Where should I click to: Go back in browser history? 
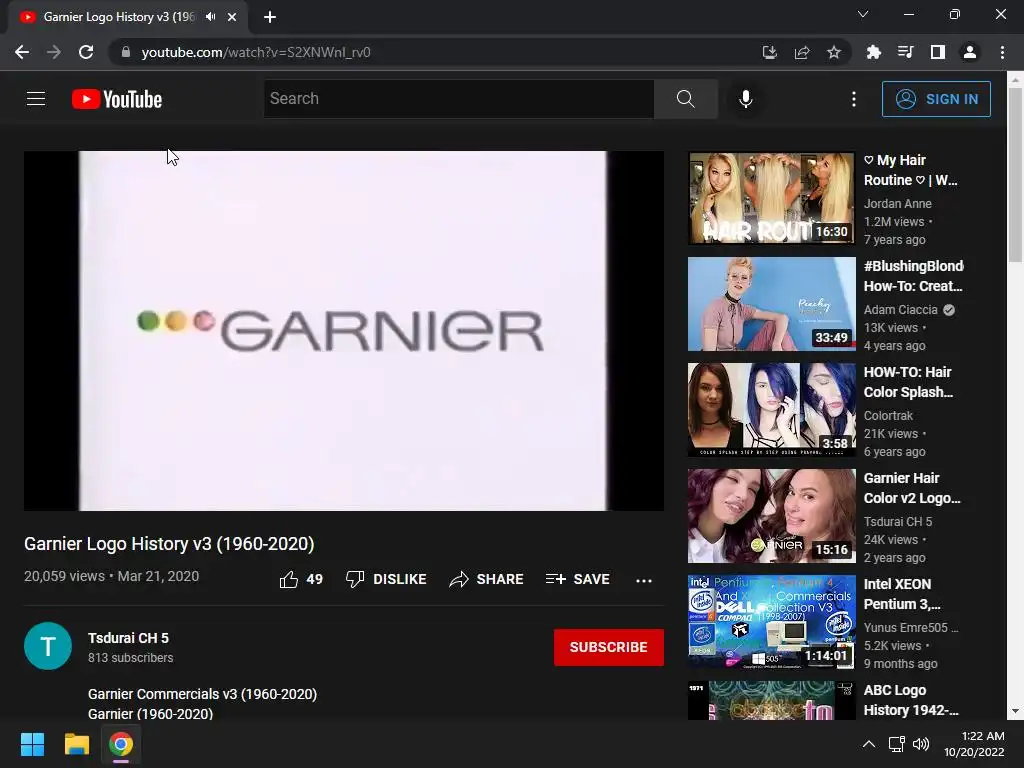click(x=22, y=52)
